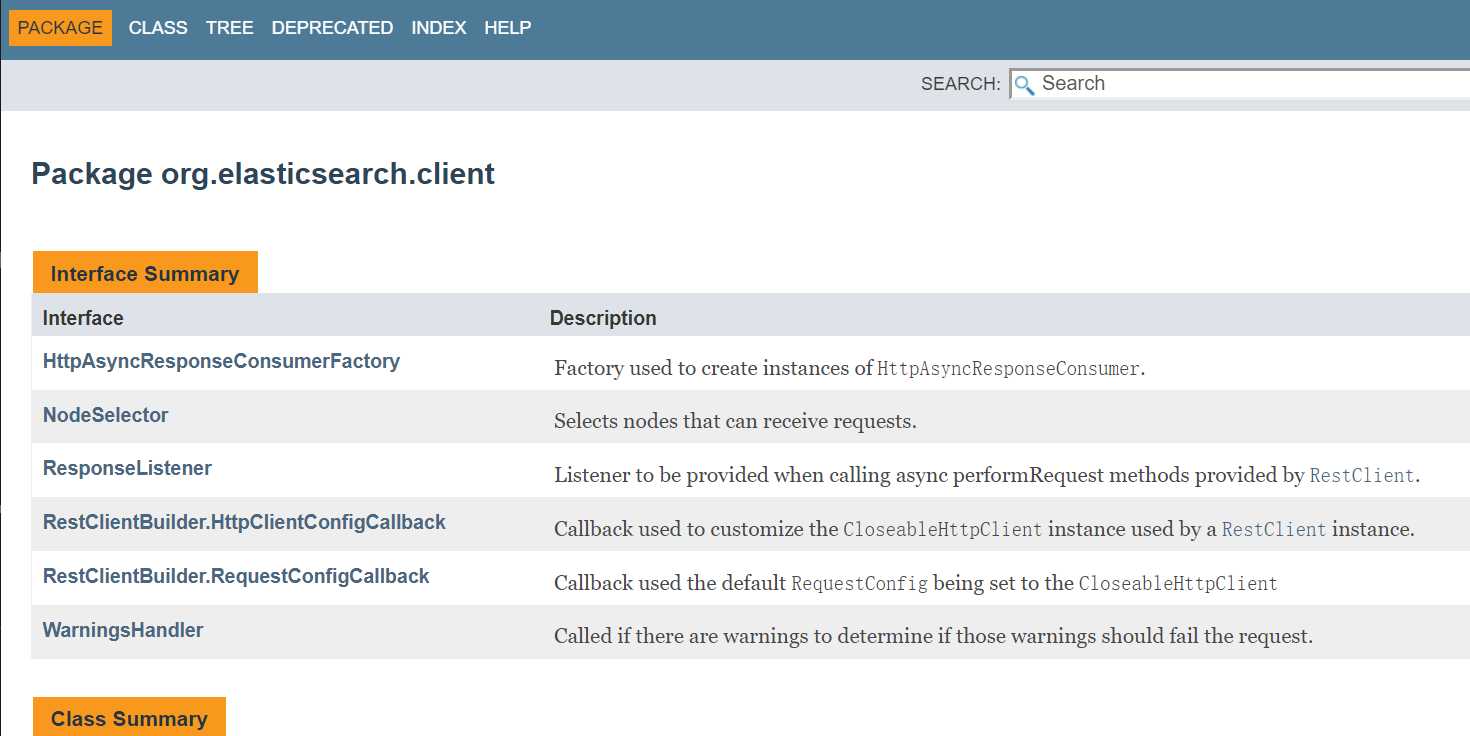This screenshot has height=736, width=1470.
Task: Open the HELP navigation link
Action: [x=508, y=28]
